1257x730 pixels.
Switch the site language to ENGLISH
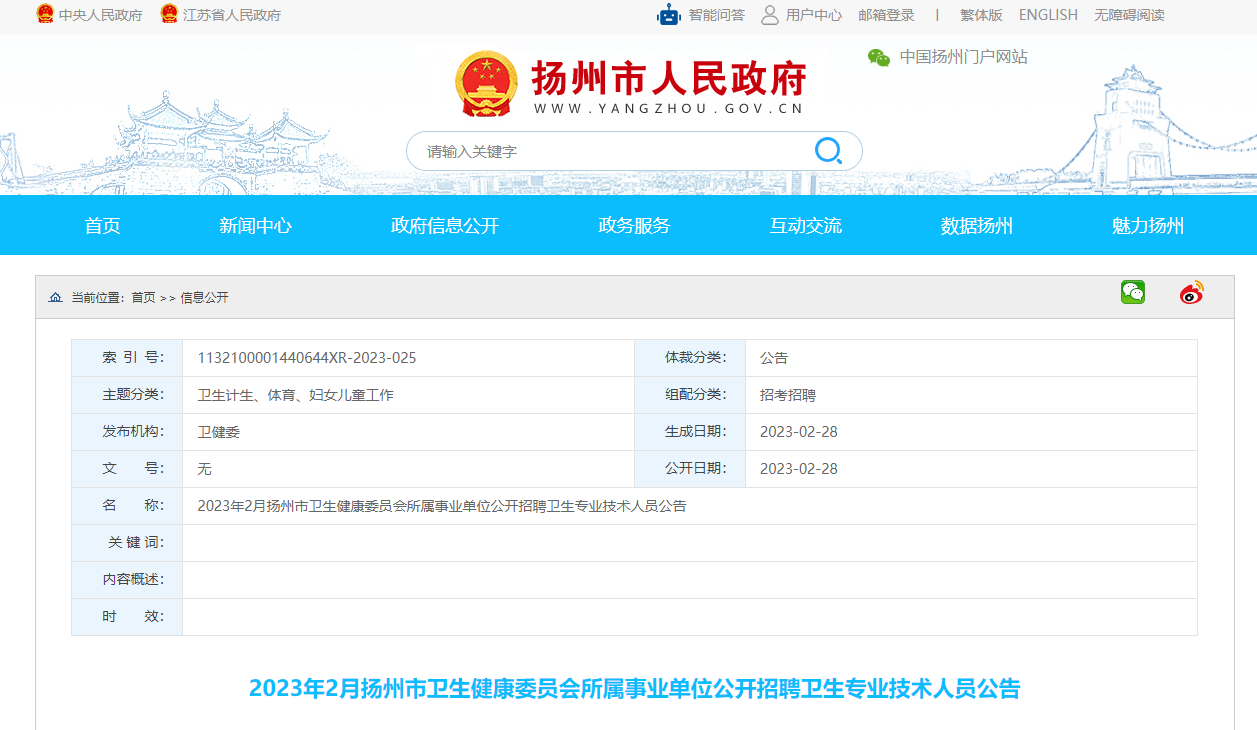1048,15
